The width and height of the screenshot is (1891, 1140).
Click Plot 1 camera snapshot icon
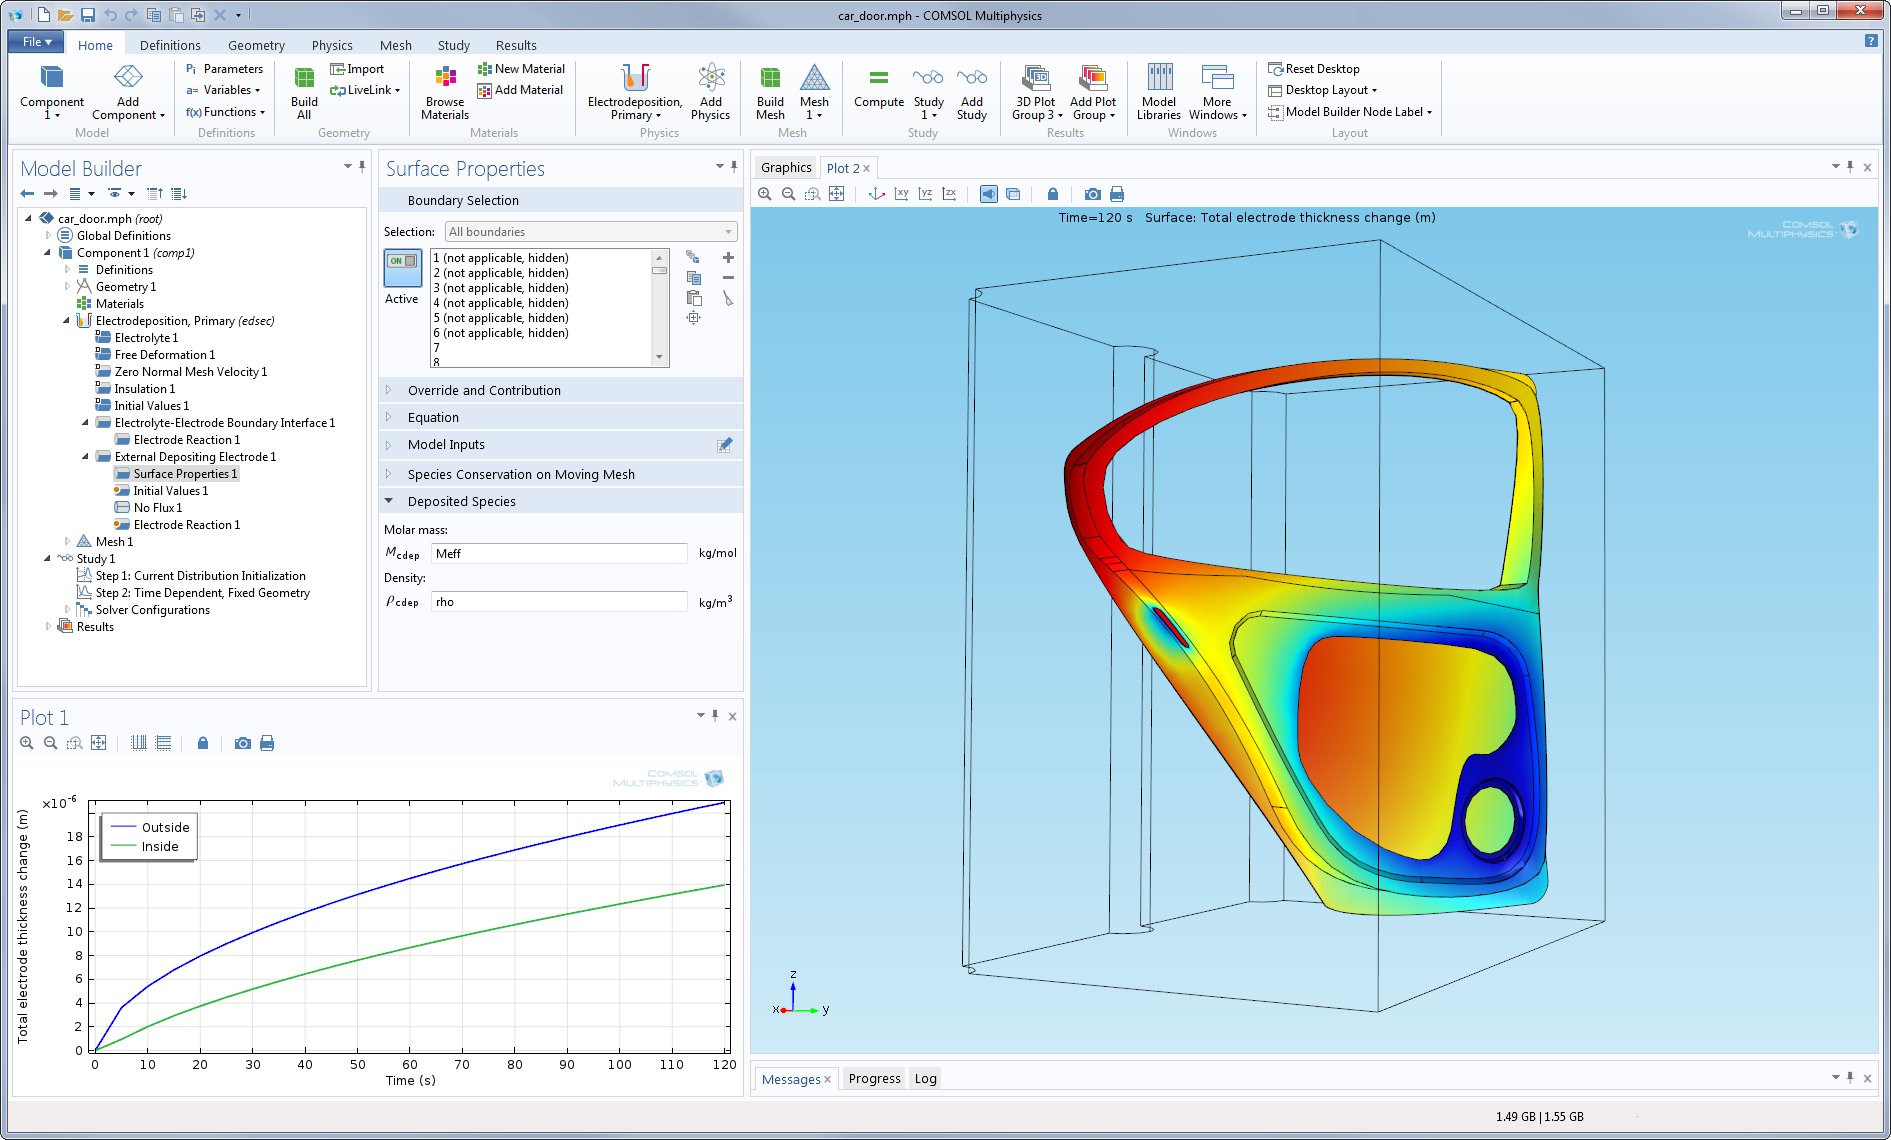coord(243,743)
